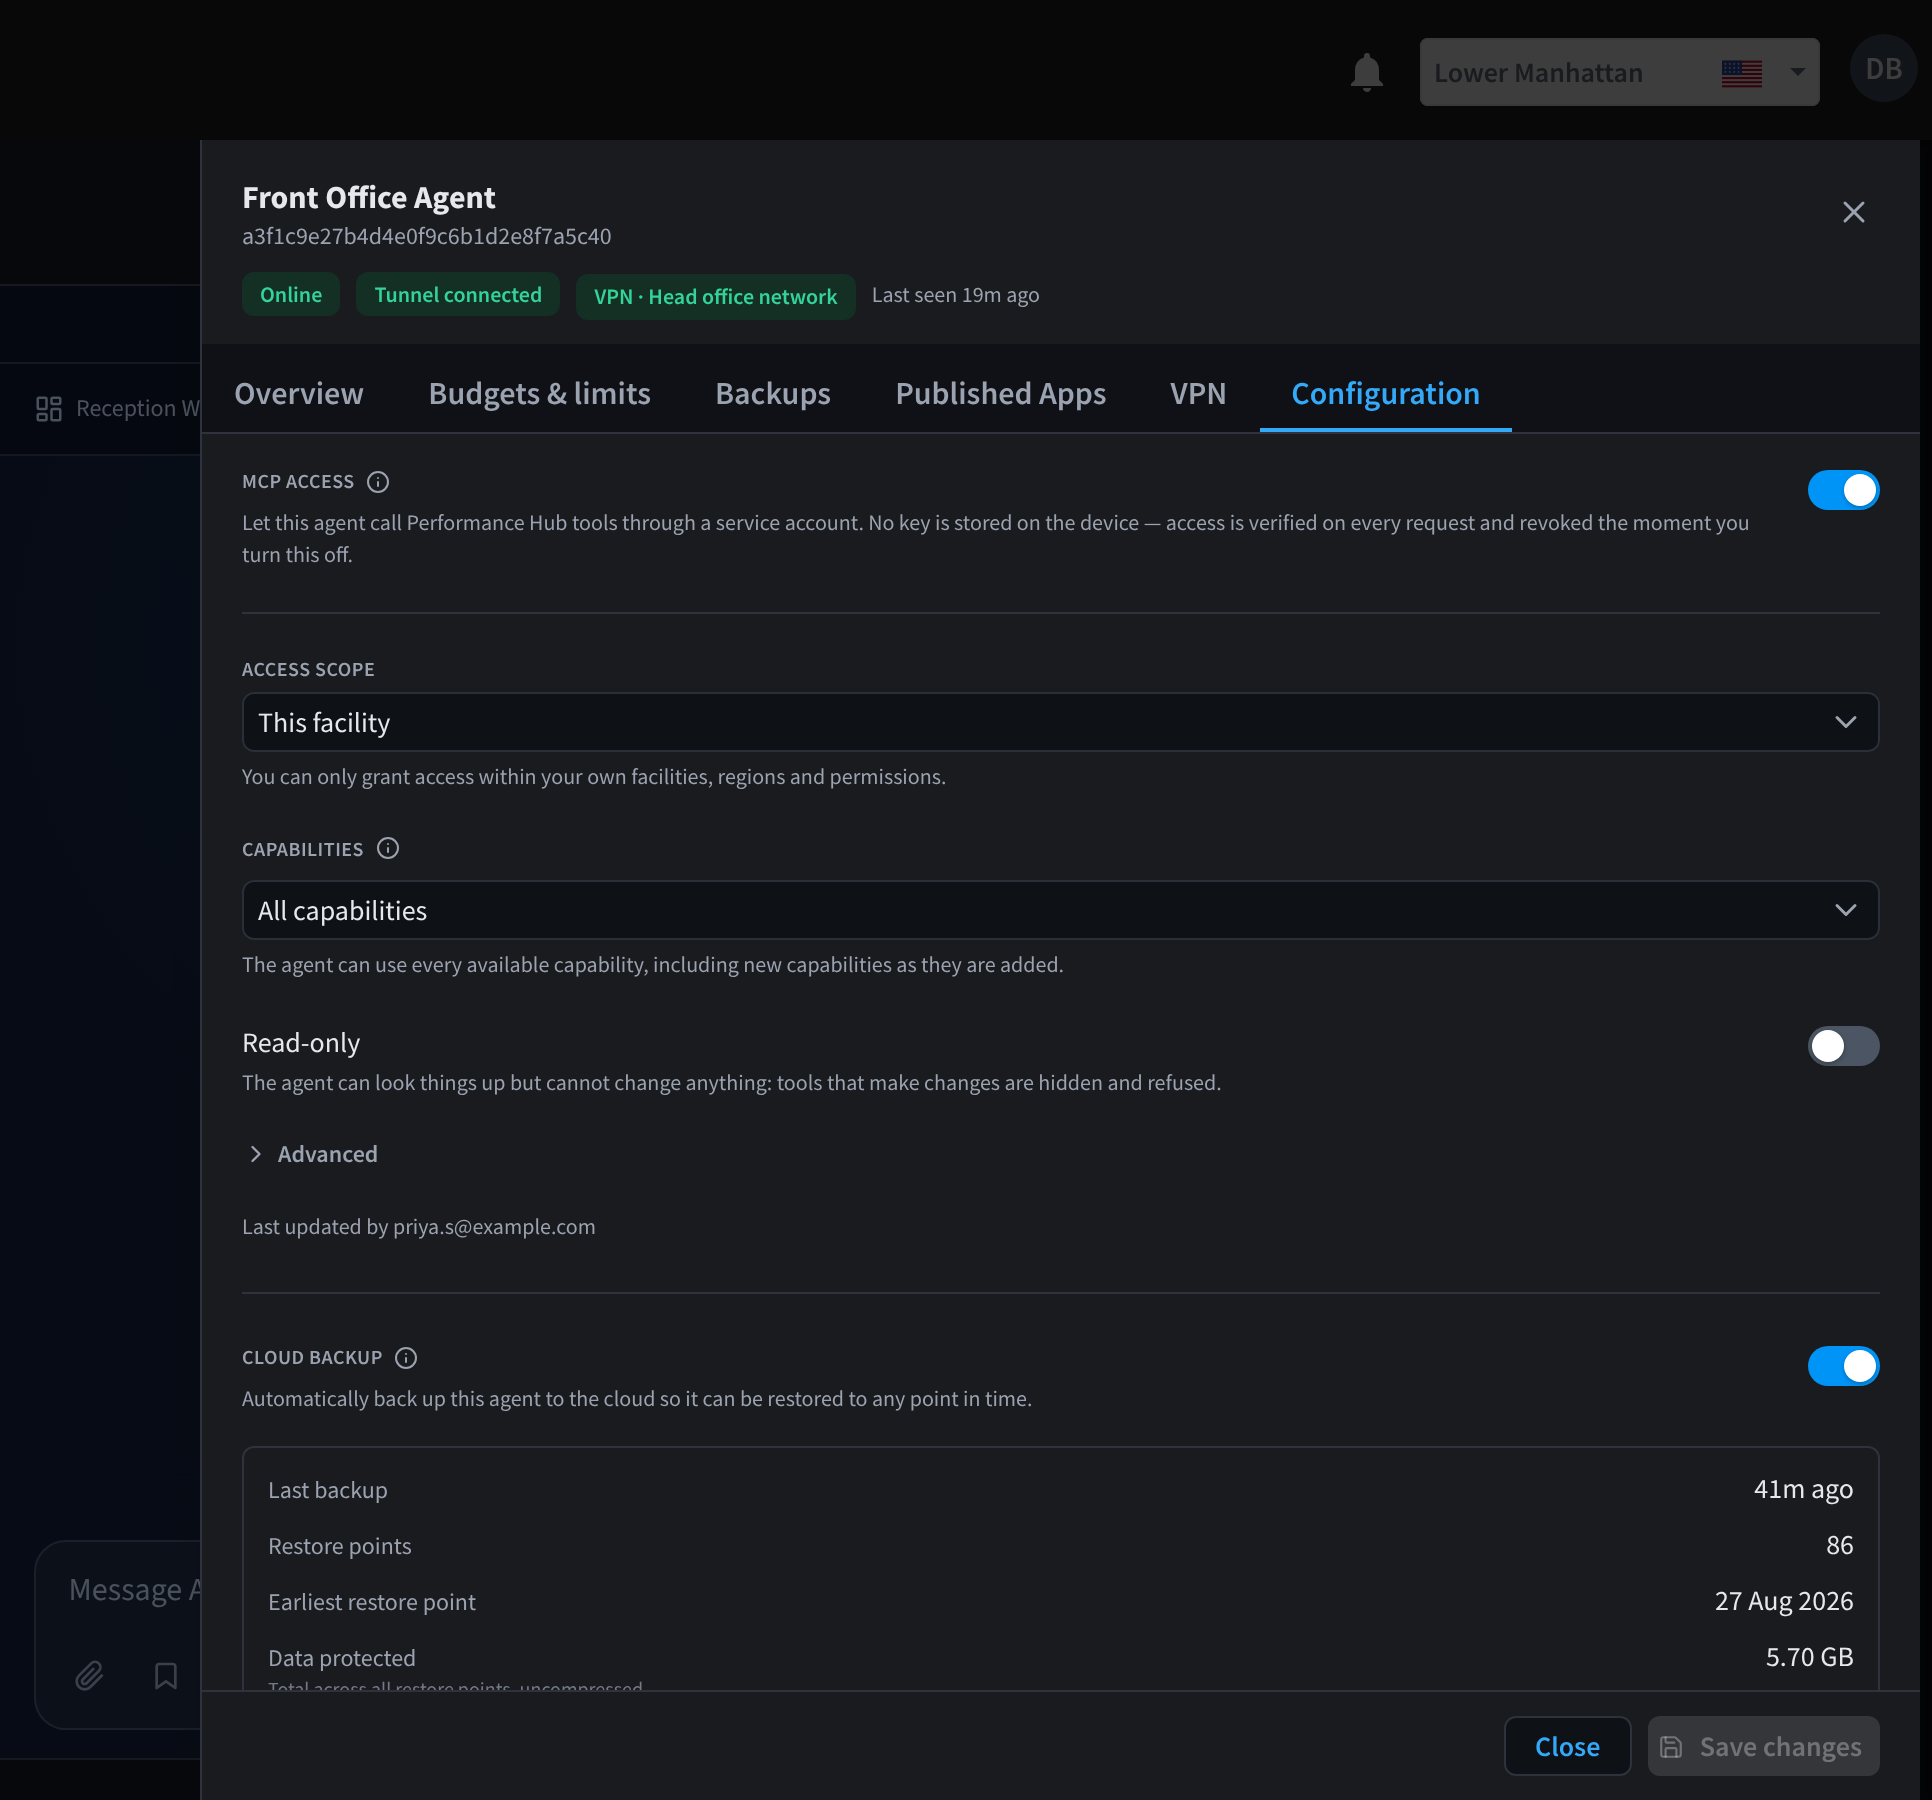Show info for Capabilities

pos(388,849)
